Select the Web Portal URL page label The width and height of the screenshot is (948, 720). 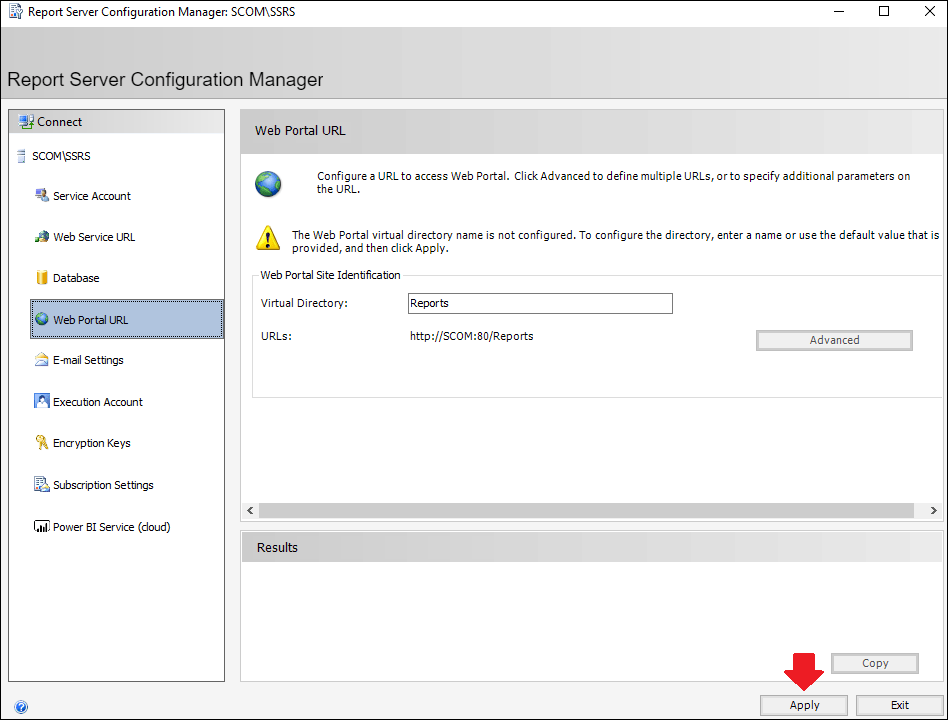coord(91,320)
